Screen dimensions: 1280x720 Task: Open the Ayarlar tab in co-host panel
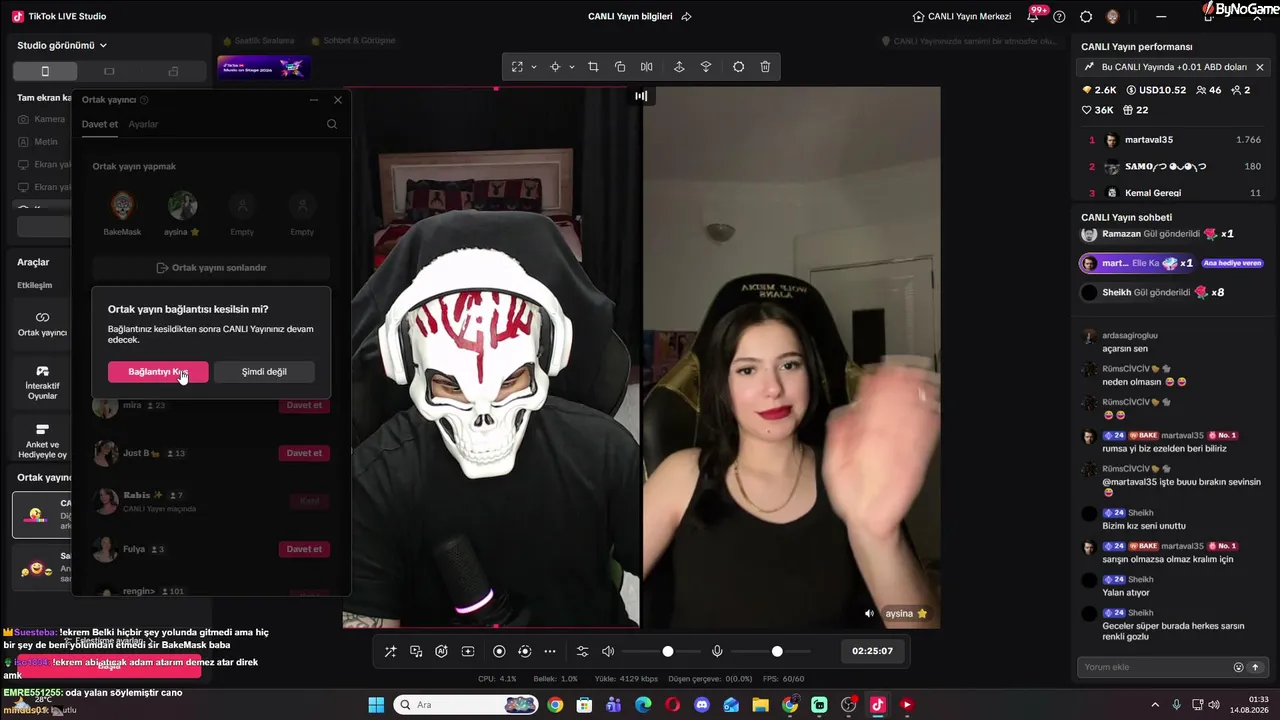[x=143, y=124]
